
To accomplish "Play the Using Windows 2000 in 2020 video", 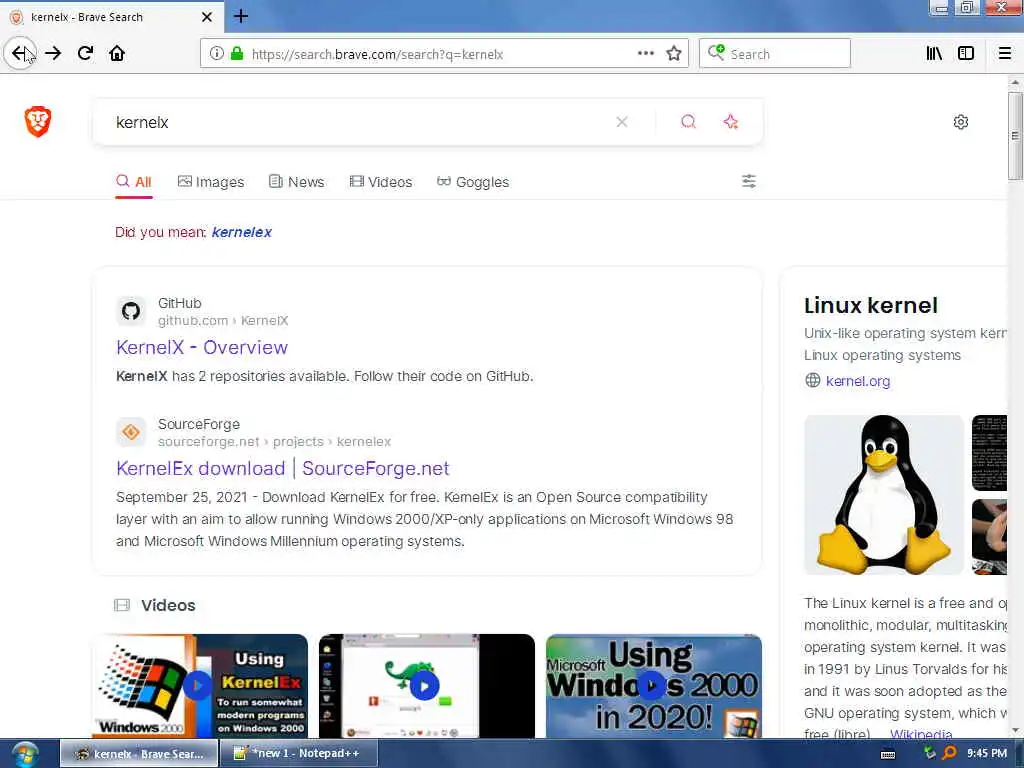I will pos(654,686).
